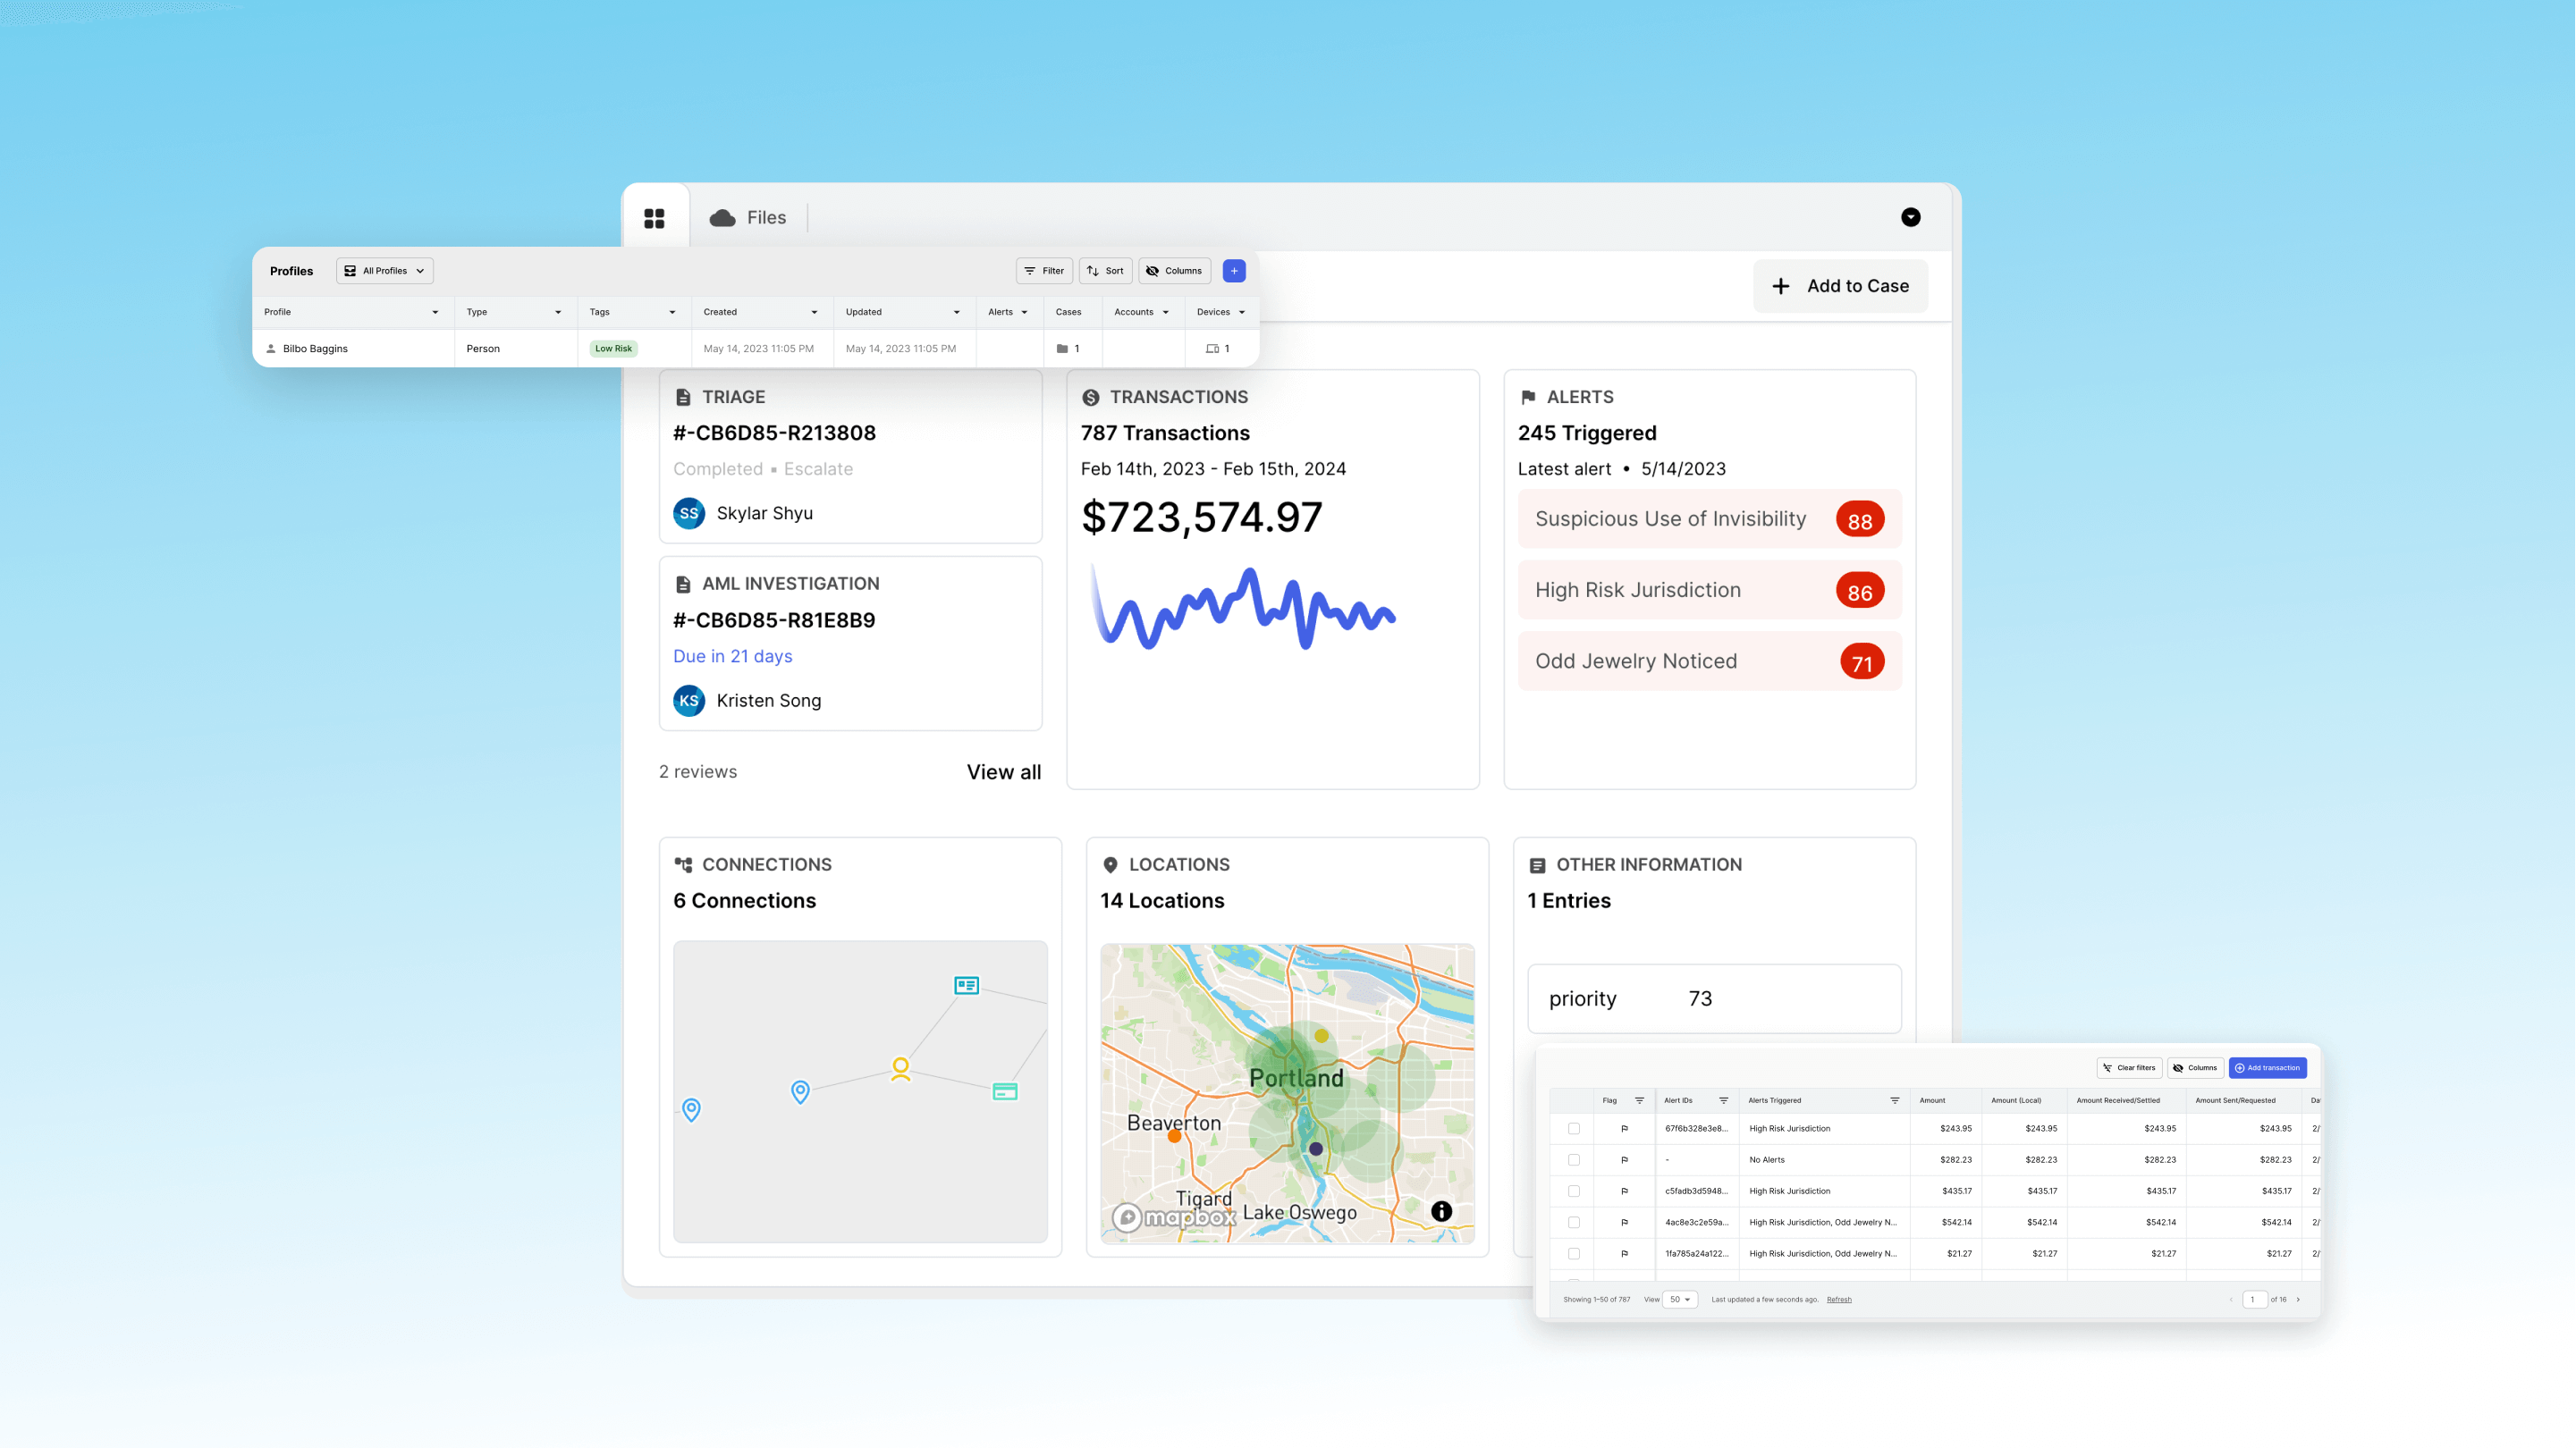Screen dimensions: 2576x1448
Task: Click the Locations pin icon
Action: coord(1111,864)
